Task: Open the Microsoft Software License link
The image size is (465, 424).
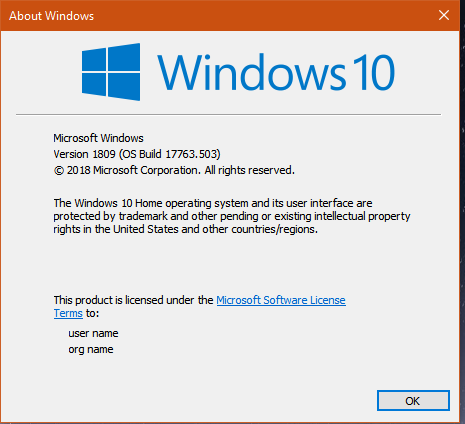Action: pos(281,300)
